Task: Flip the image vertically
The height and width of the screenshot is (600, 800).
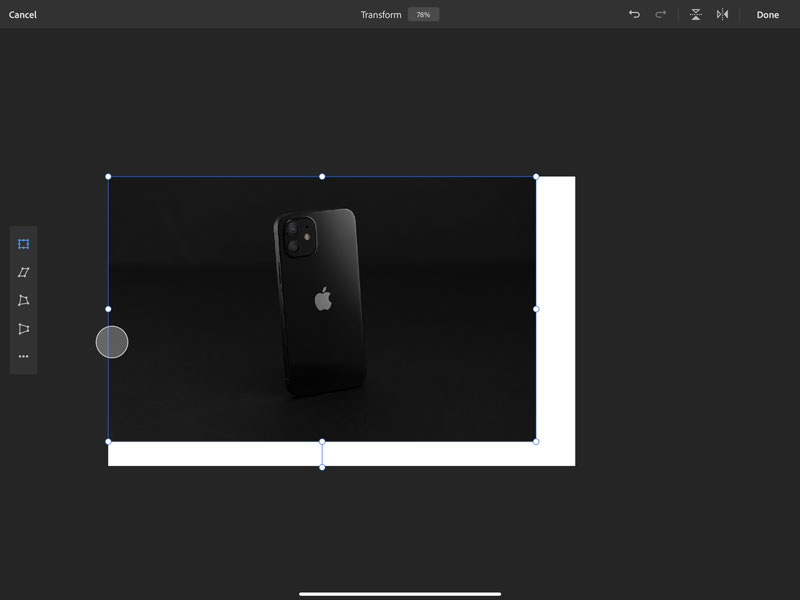Action: click(x=696, y=15)
